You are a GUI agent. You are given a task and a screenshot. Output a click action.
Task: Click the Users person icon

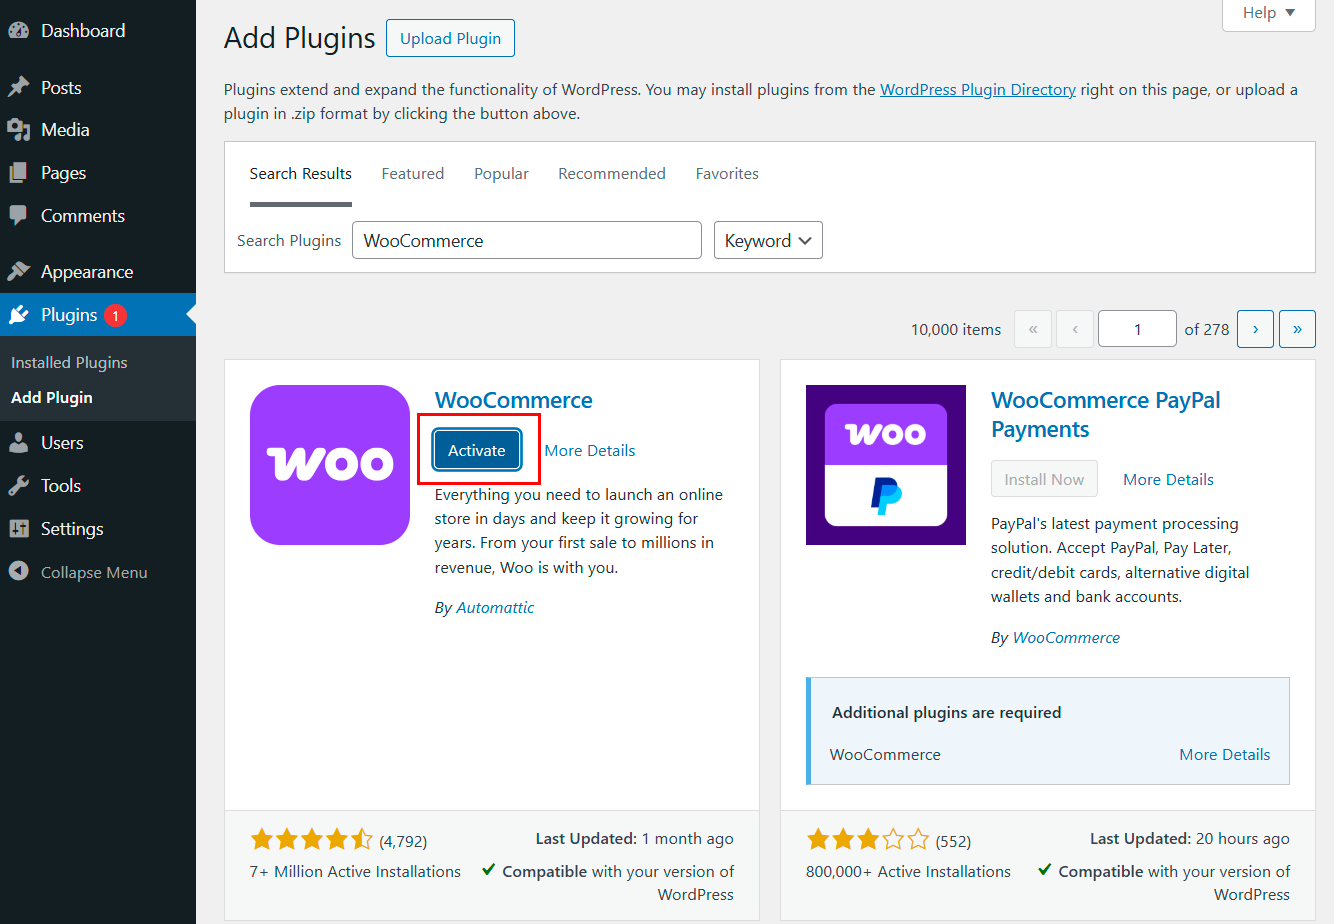[x=18, y=443]
